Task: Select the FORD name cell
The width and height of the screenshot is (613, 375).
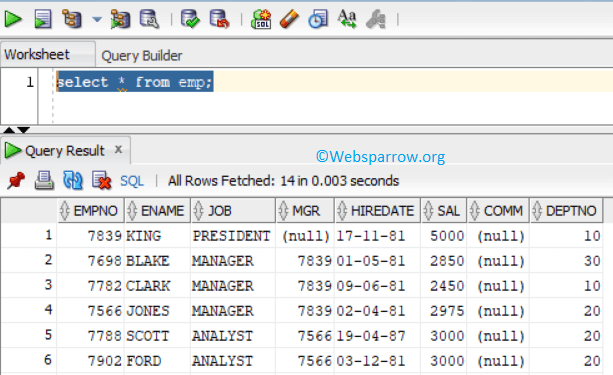Action: (x=158, y=361)
